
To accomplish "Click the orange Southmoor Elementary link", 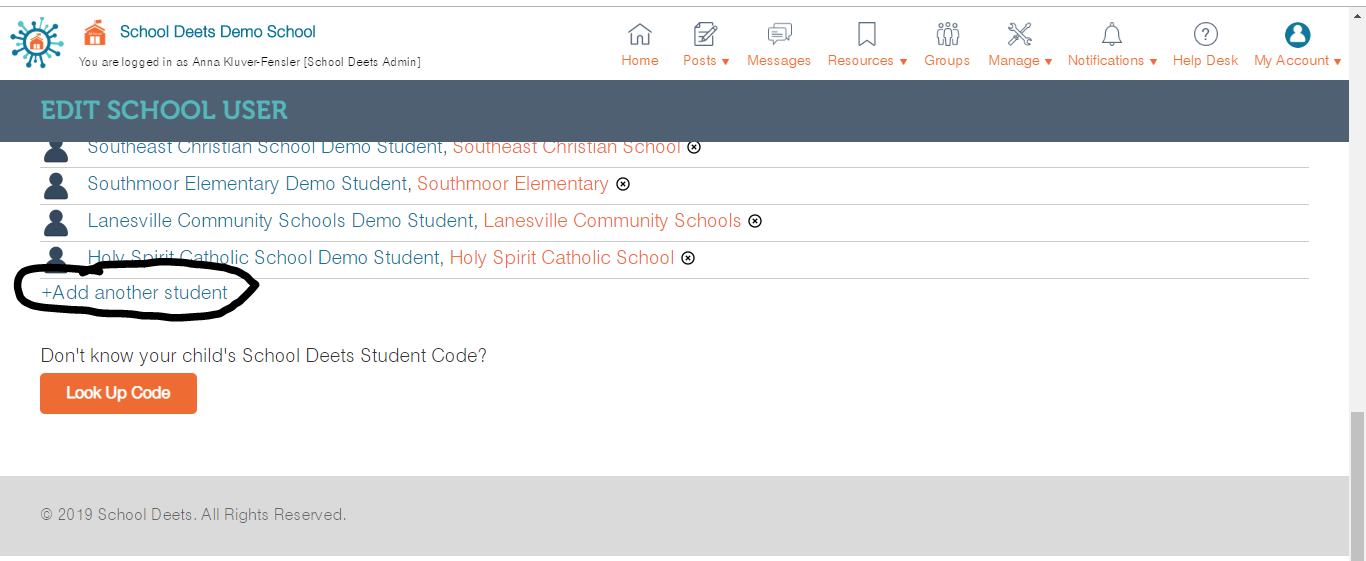I will (512, 184).
